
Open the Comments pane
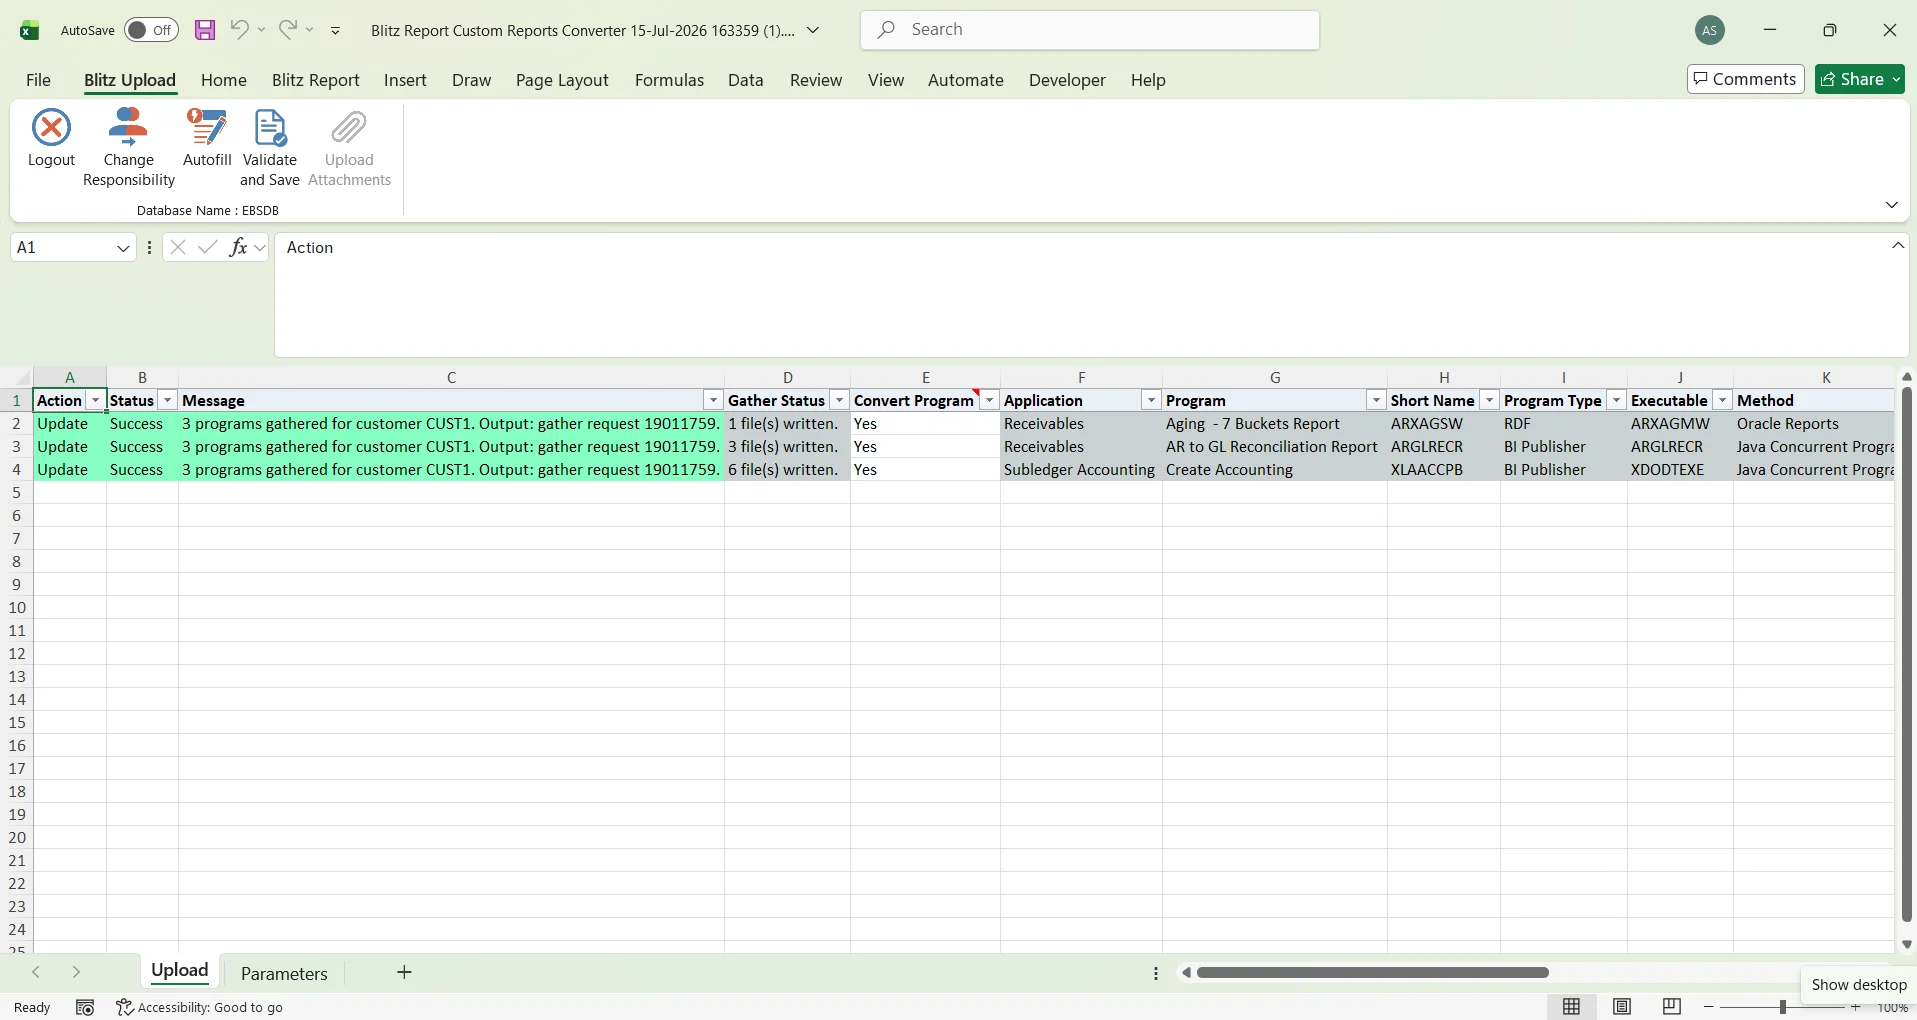coord(1746,79)
